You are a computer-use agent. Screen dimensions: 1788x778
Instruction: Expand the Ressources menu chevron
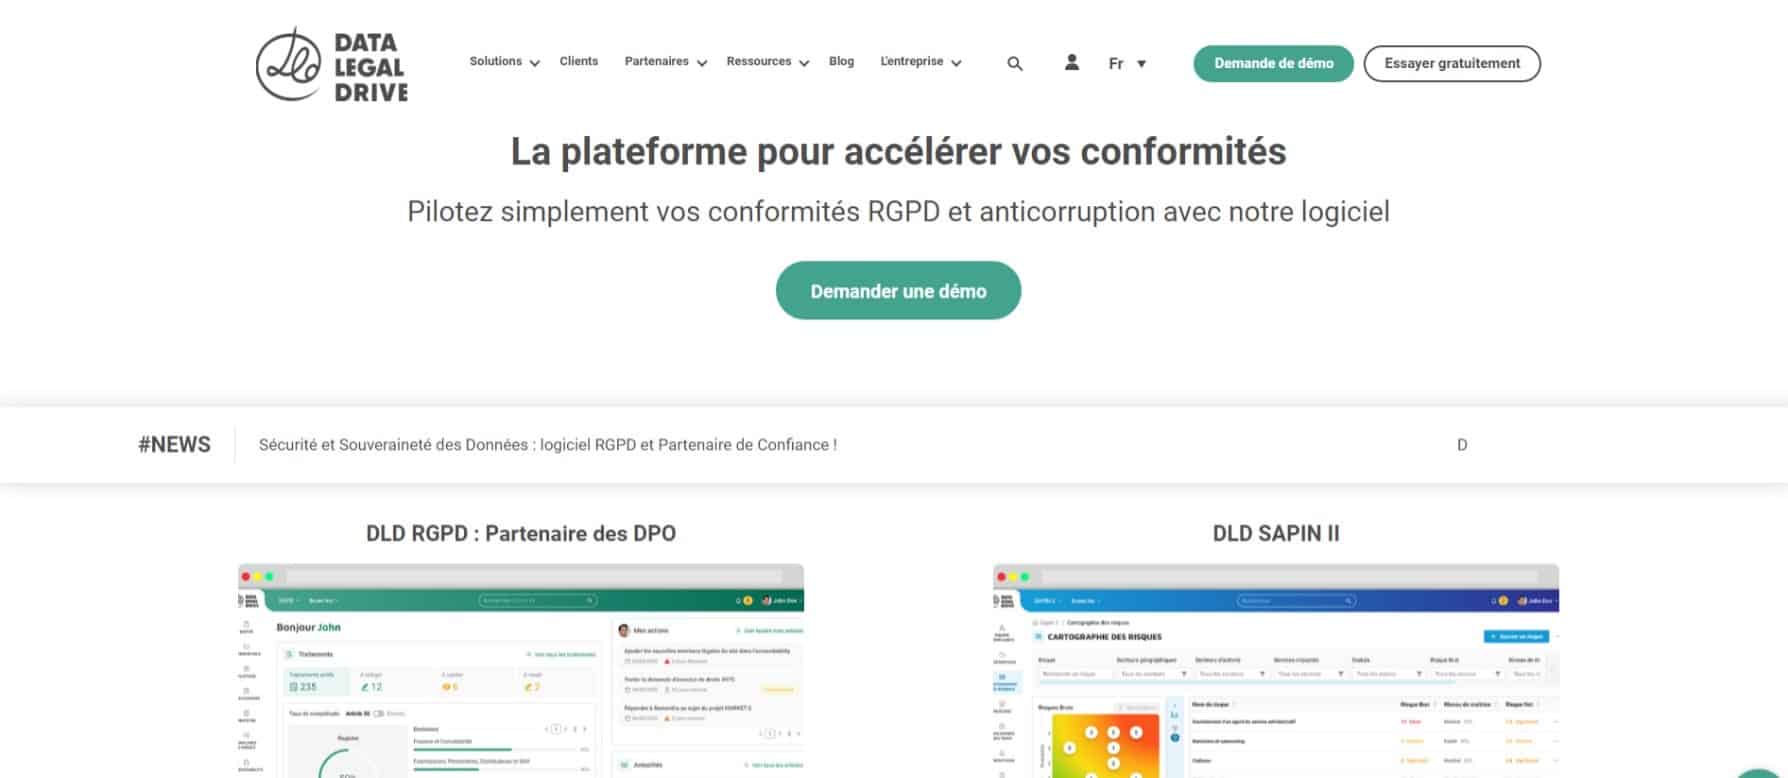coord(804,63)
